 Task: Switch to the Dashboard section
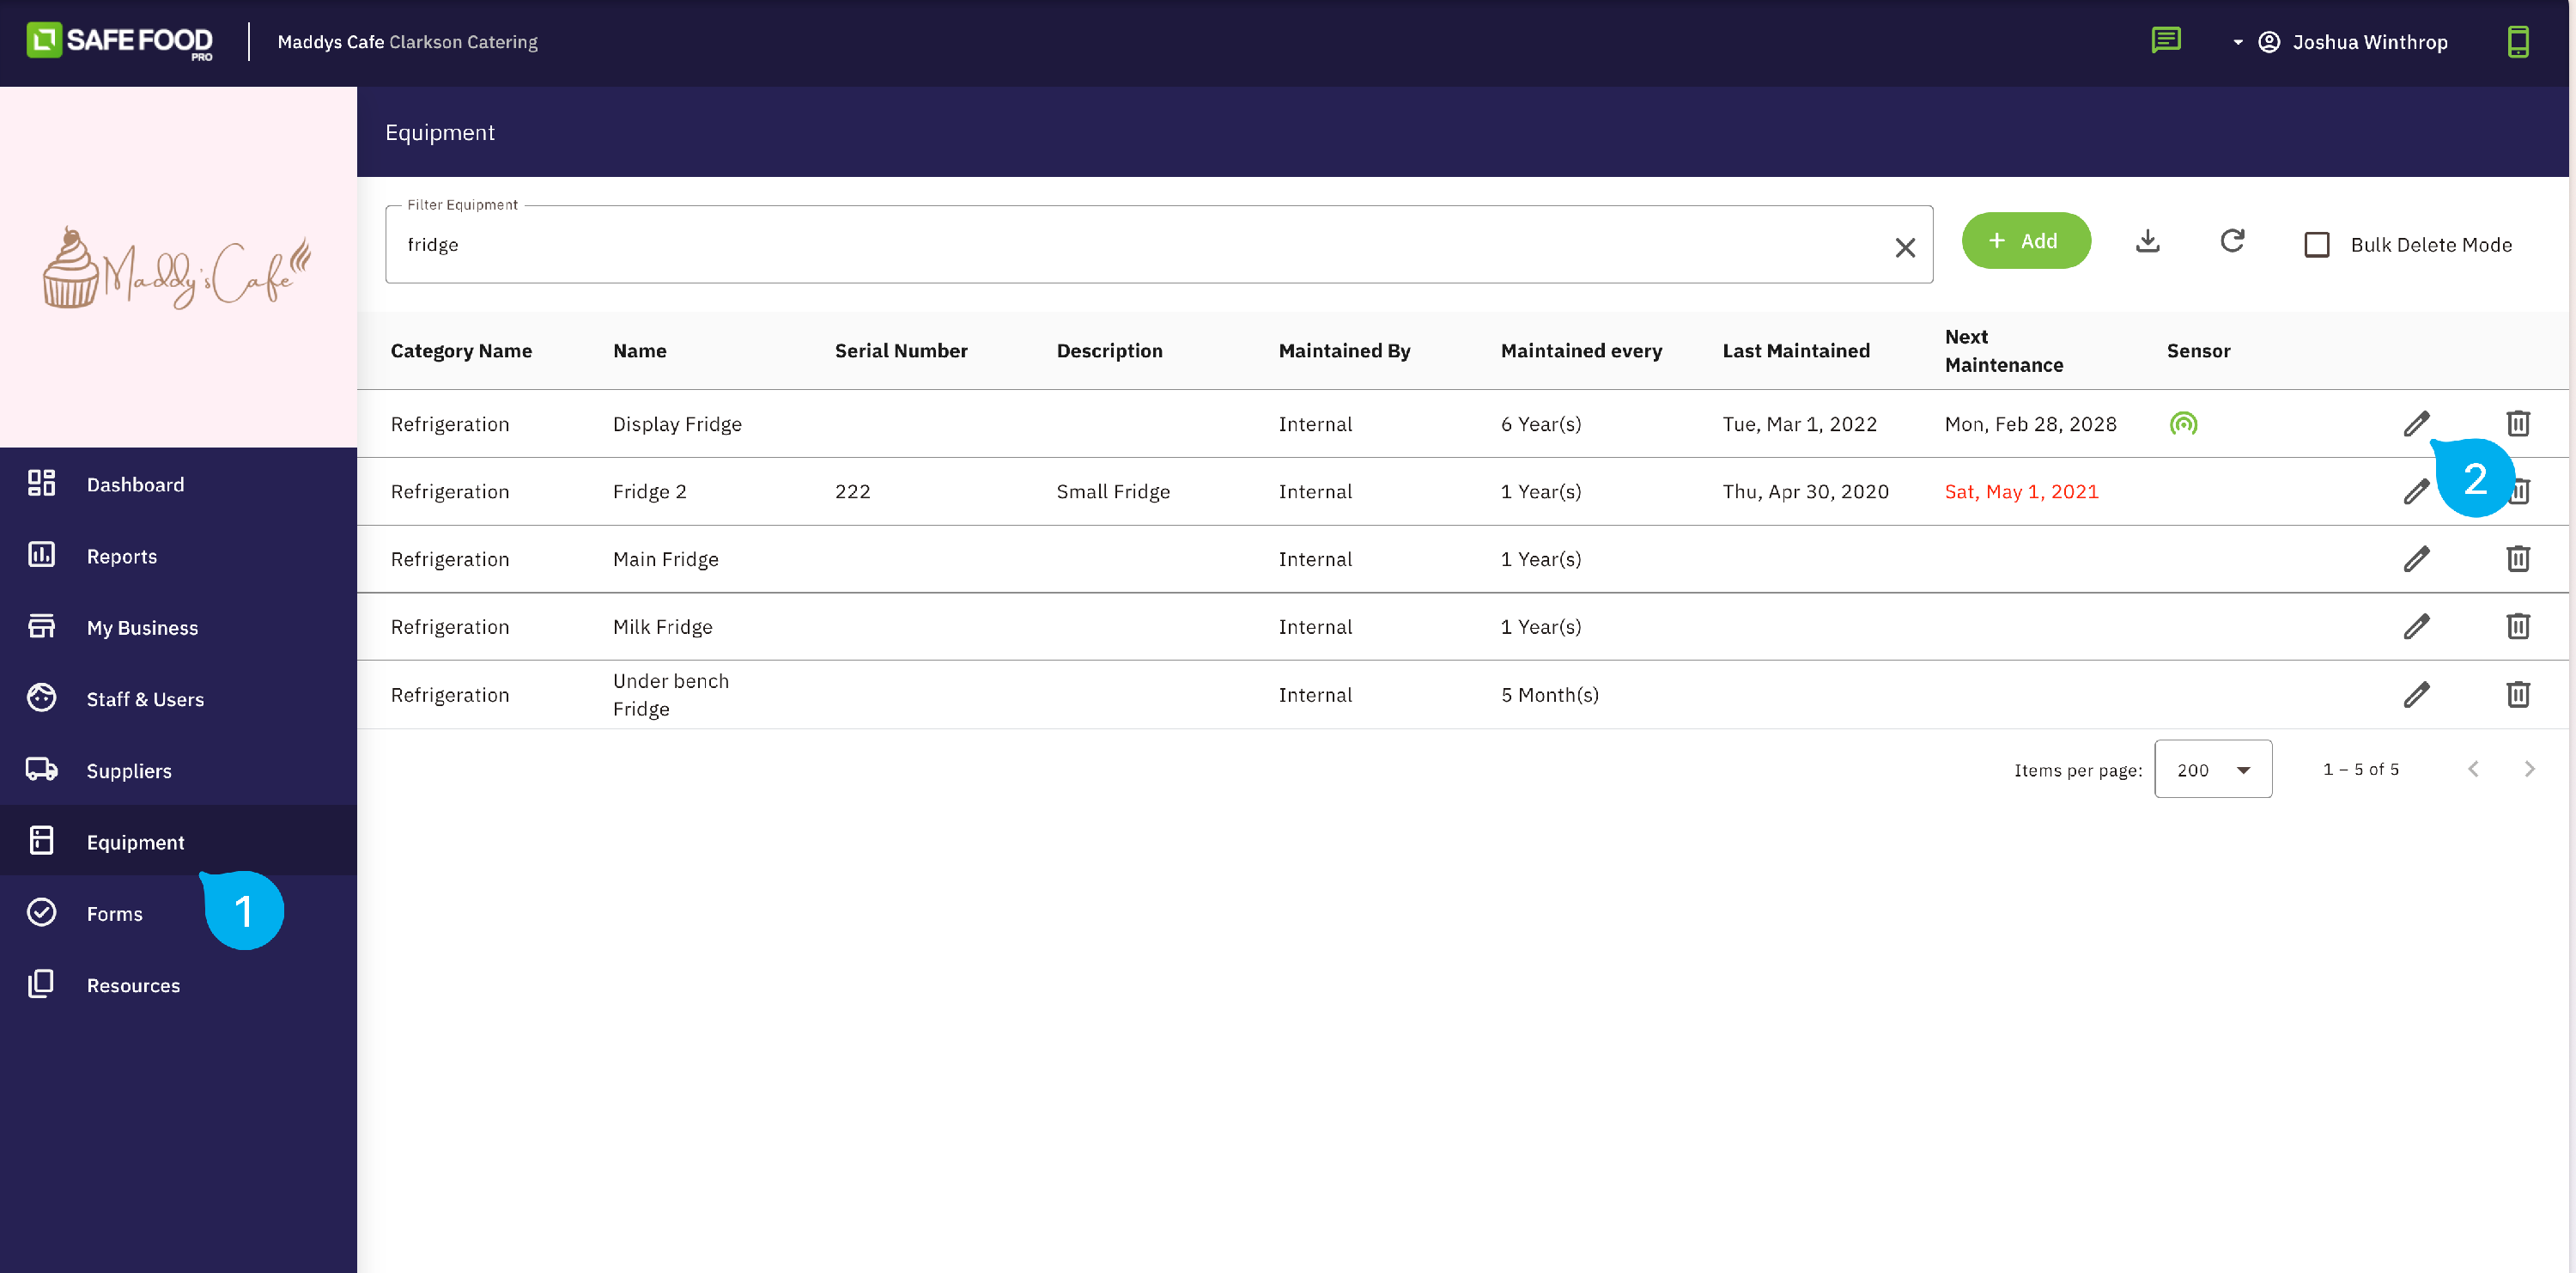136,484
